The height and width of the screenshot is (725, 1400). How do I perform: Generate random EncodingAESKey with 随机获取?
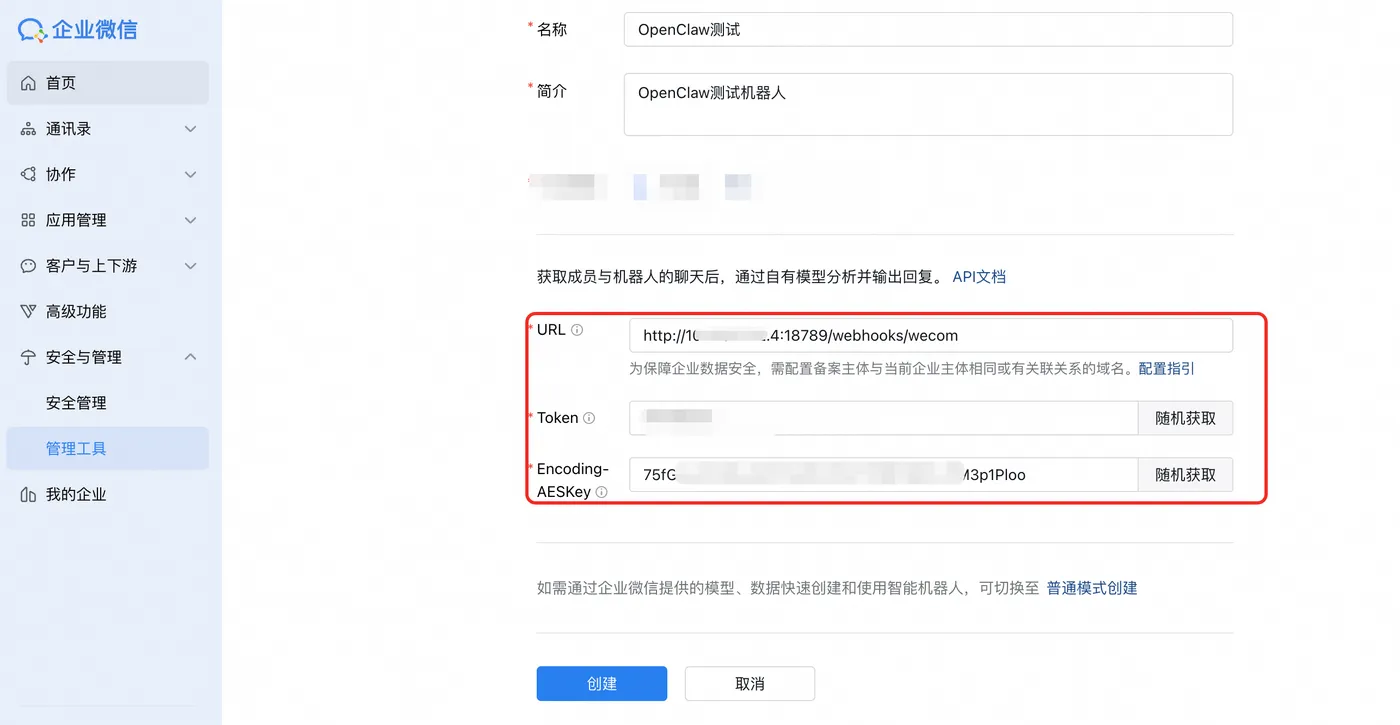[x=1185, y=475]
